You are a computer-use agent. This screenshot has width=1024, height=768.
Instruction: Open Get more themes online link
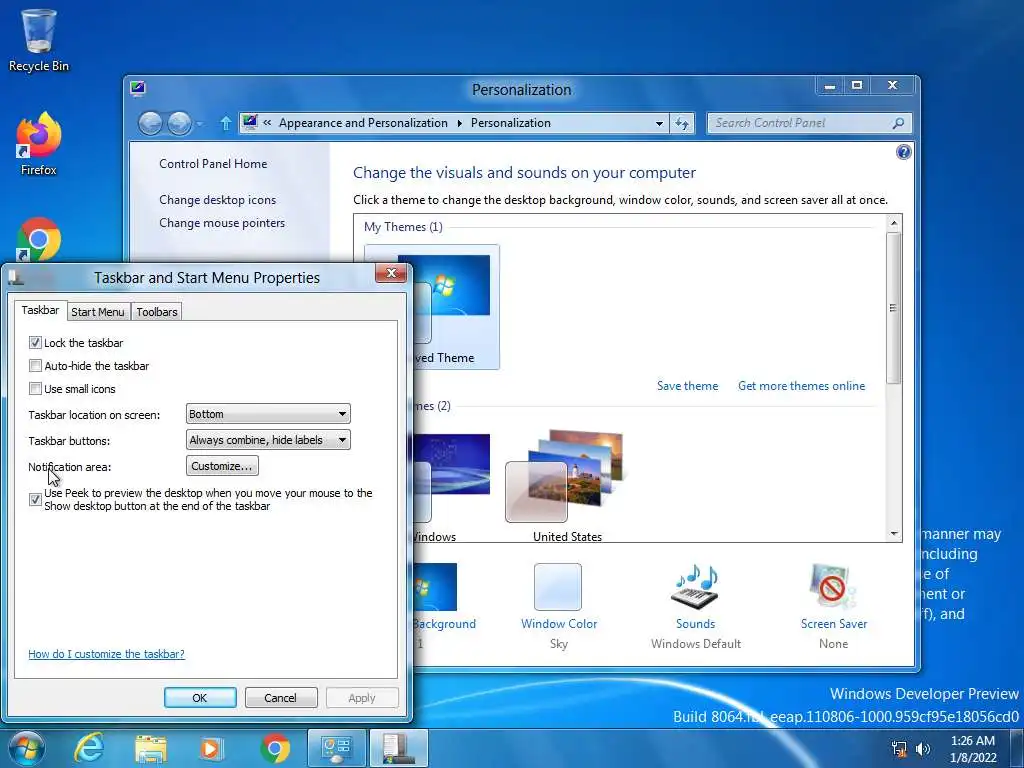click(x=801, y=385)
